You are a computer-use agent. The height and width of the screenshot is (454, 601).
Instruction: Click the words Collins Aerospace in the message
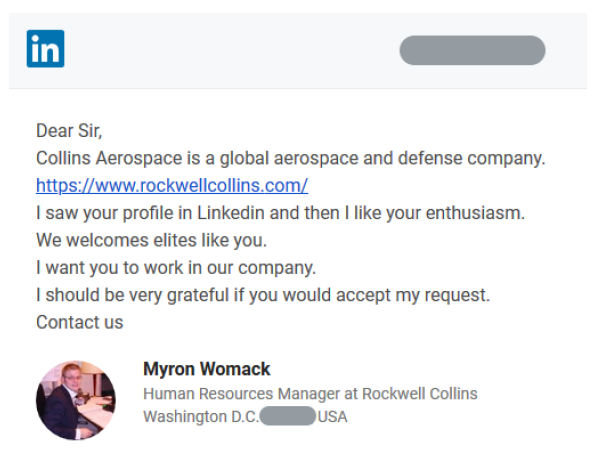[109, 158]
